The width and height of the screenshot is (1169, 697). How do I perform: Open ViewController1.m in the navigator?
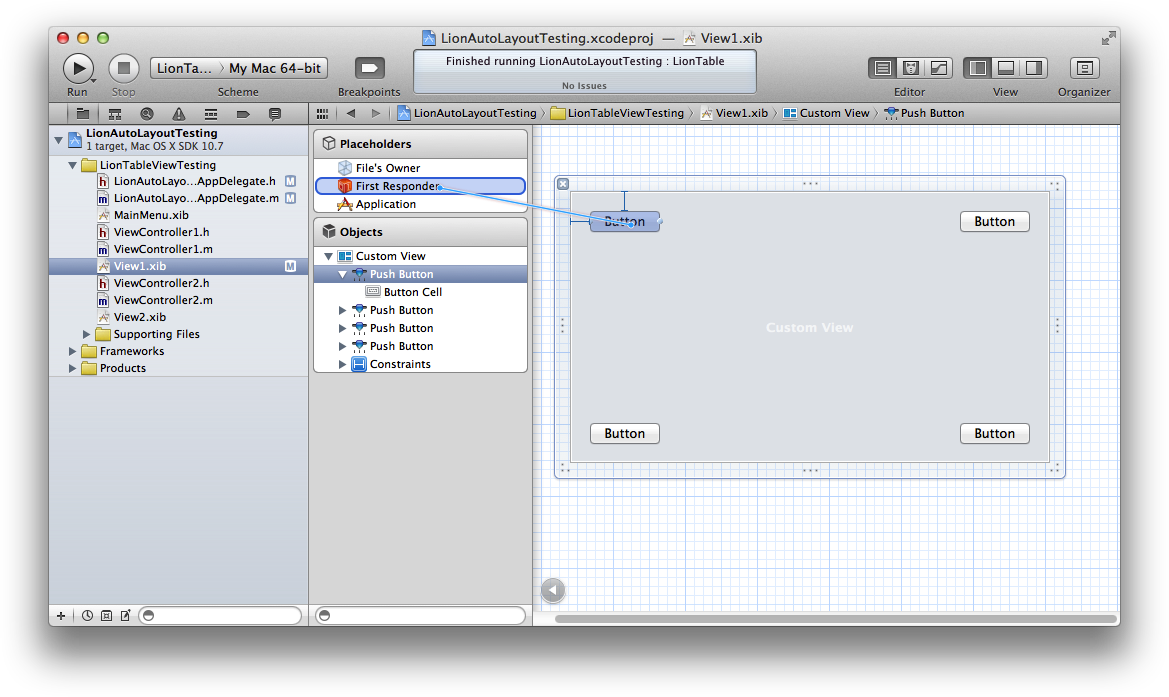tap(179, 250)
